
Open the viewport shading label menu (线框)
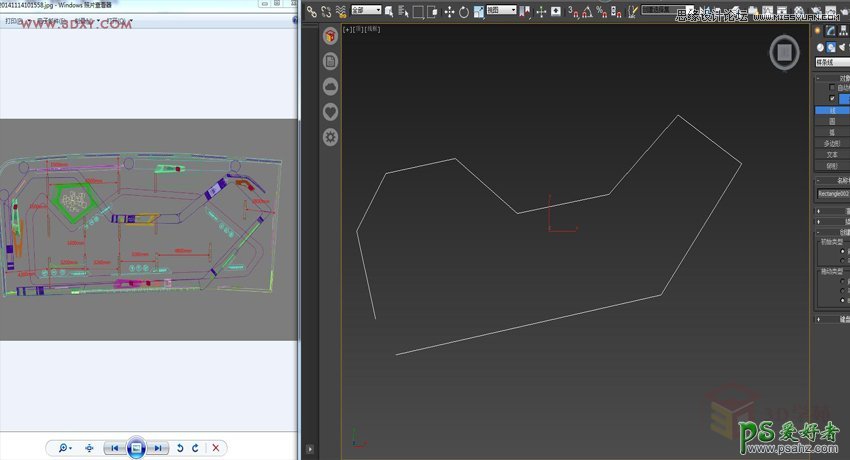pyautogui.click(x=372, y=29)
